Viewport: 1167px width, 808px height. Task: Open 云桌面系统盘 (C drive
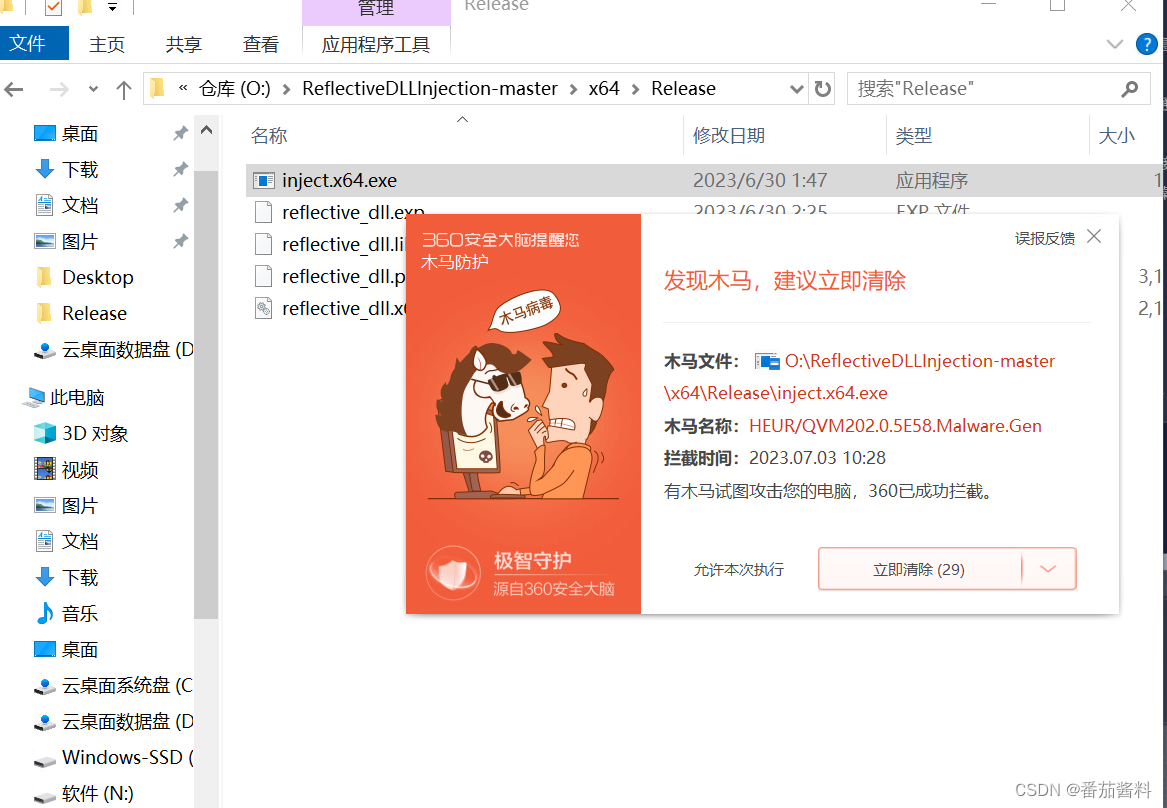click(x=127, y=686)
